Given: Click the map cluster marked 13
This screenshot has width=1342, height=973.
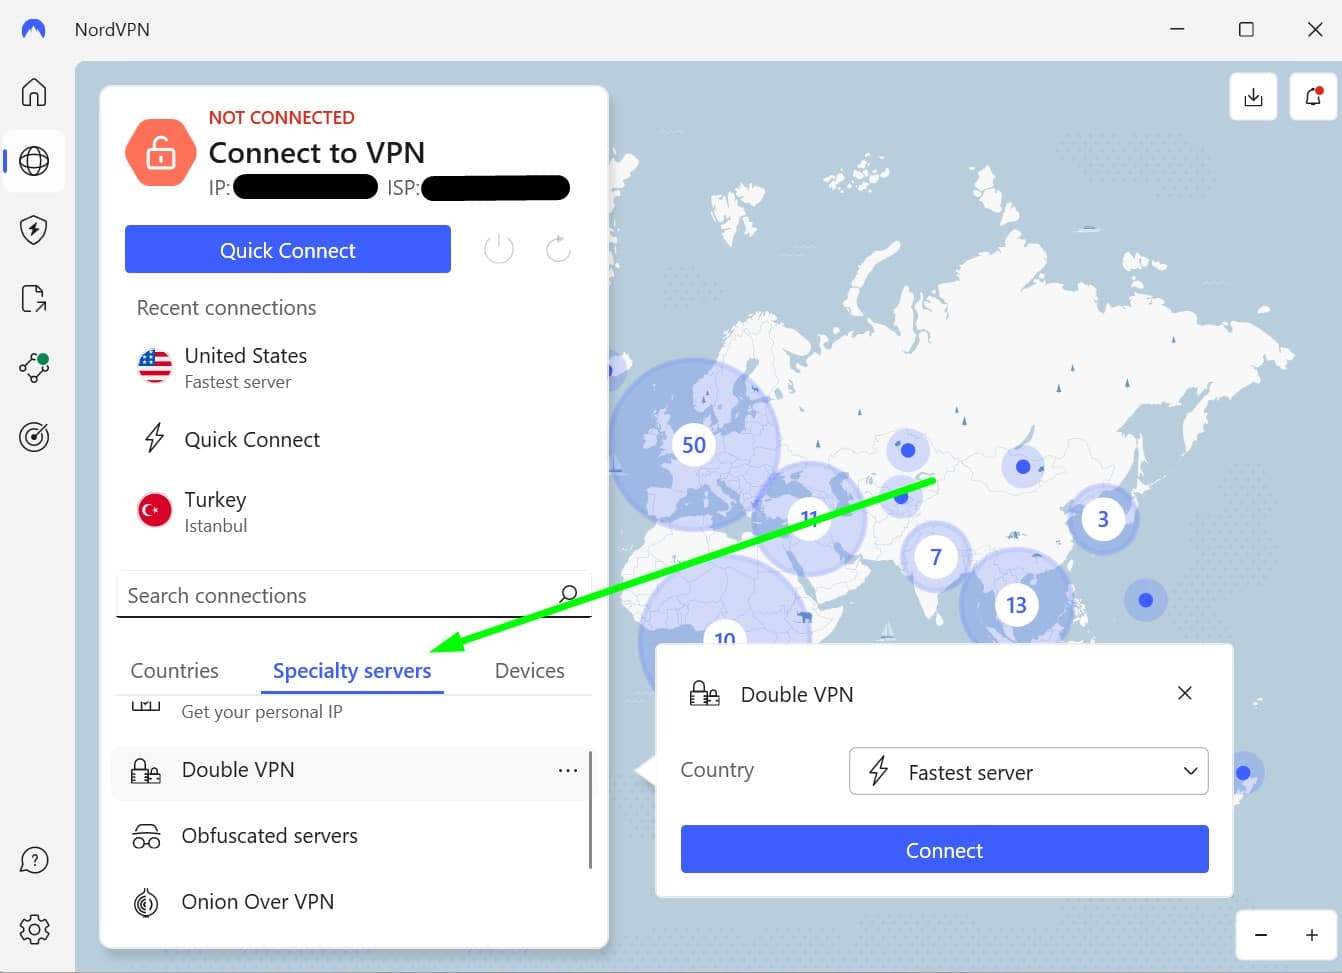Looking at the screenshot, I should (x=1016, y=605).
